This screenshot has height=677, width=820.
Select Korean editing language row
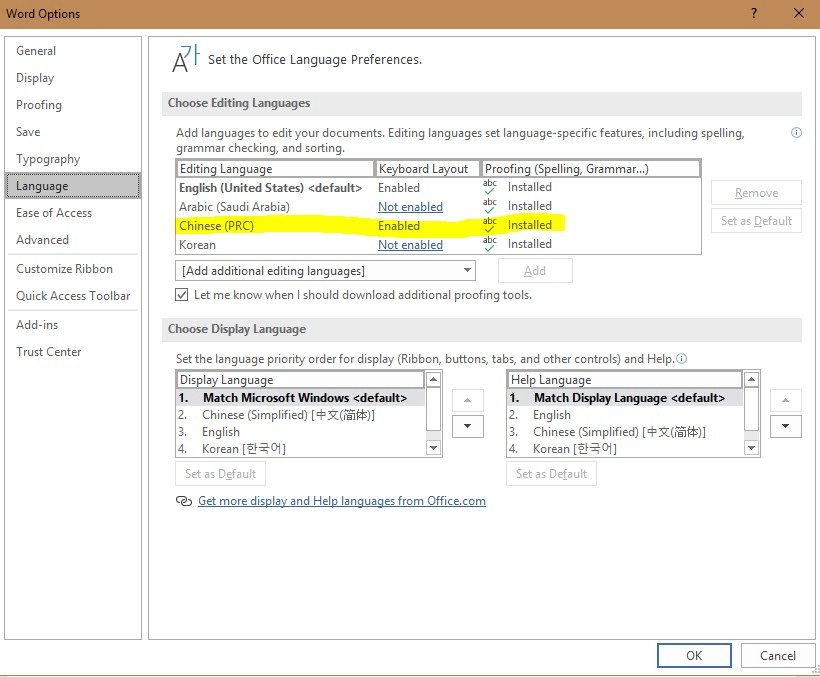(x=438, y=244)
